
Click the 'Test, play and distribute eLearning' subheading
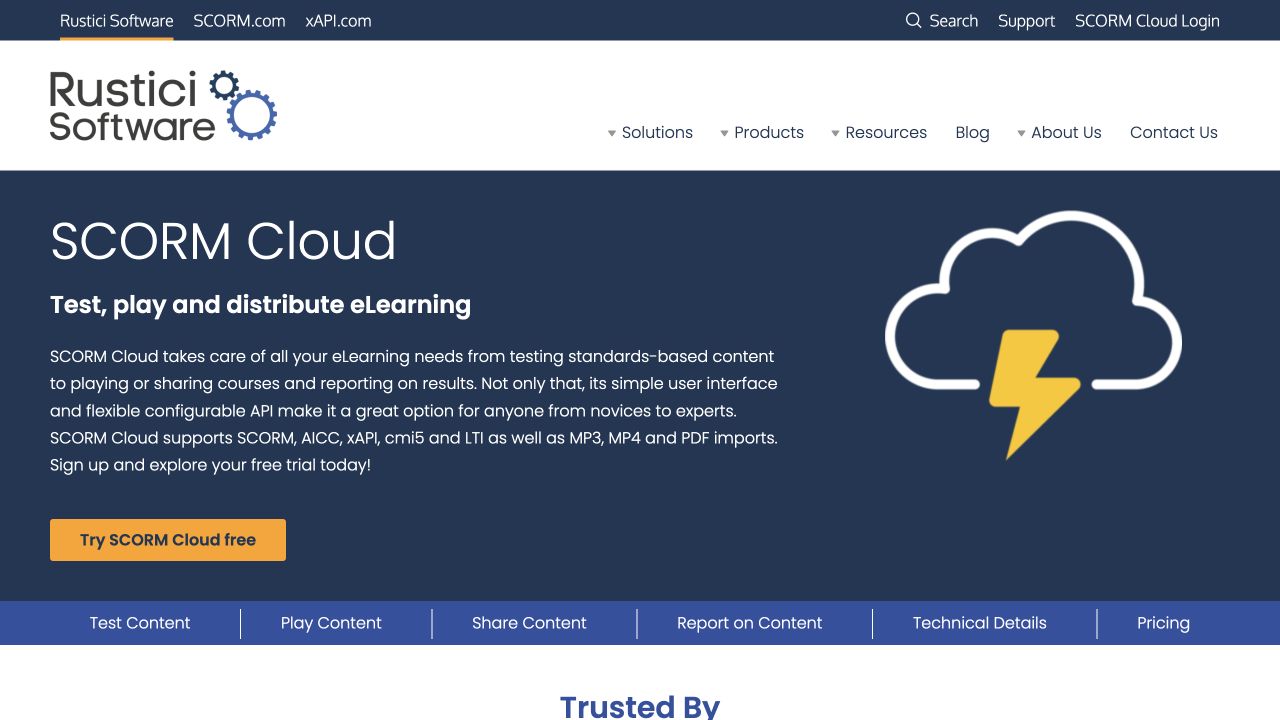260,305
